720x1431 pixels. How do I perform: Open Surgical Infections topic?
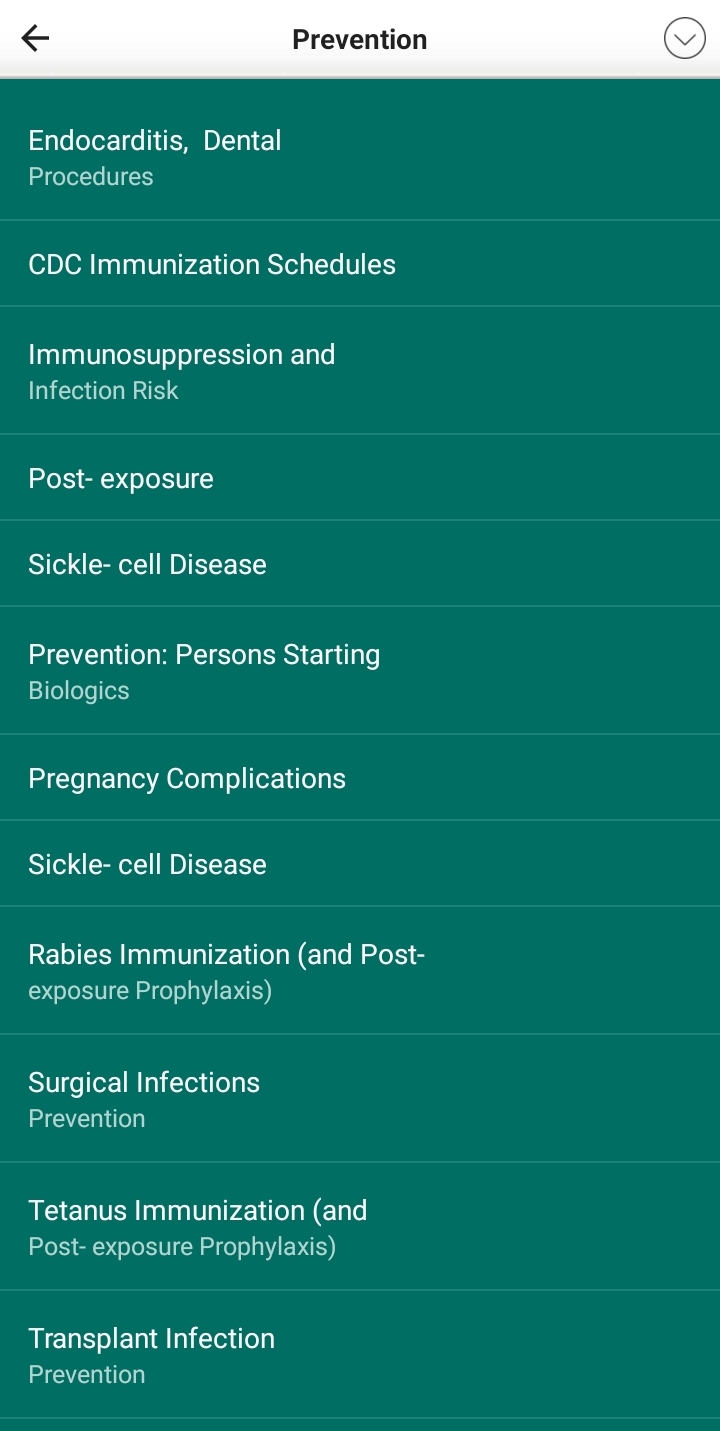point(144,1083)
